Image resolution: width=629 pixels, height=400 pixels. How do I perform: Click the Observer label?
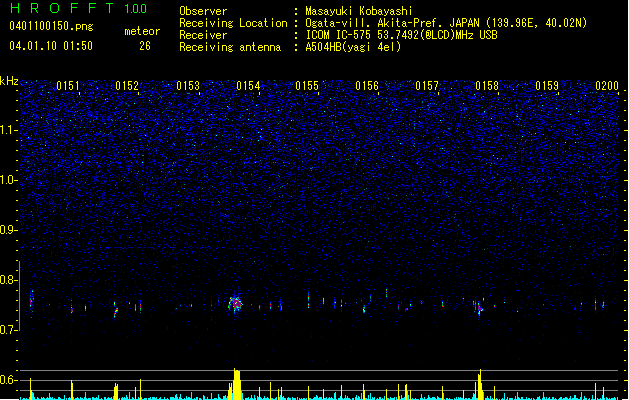[x=203, y=11]
